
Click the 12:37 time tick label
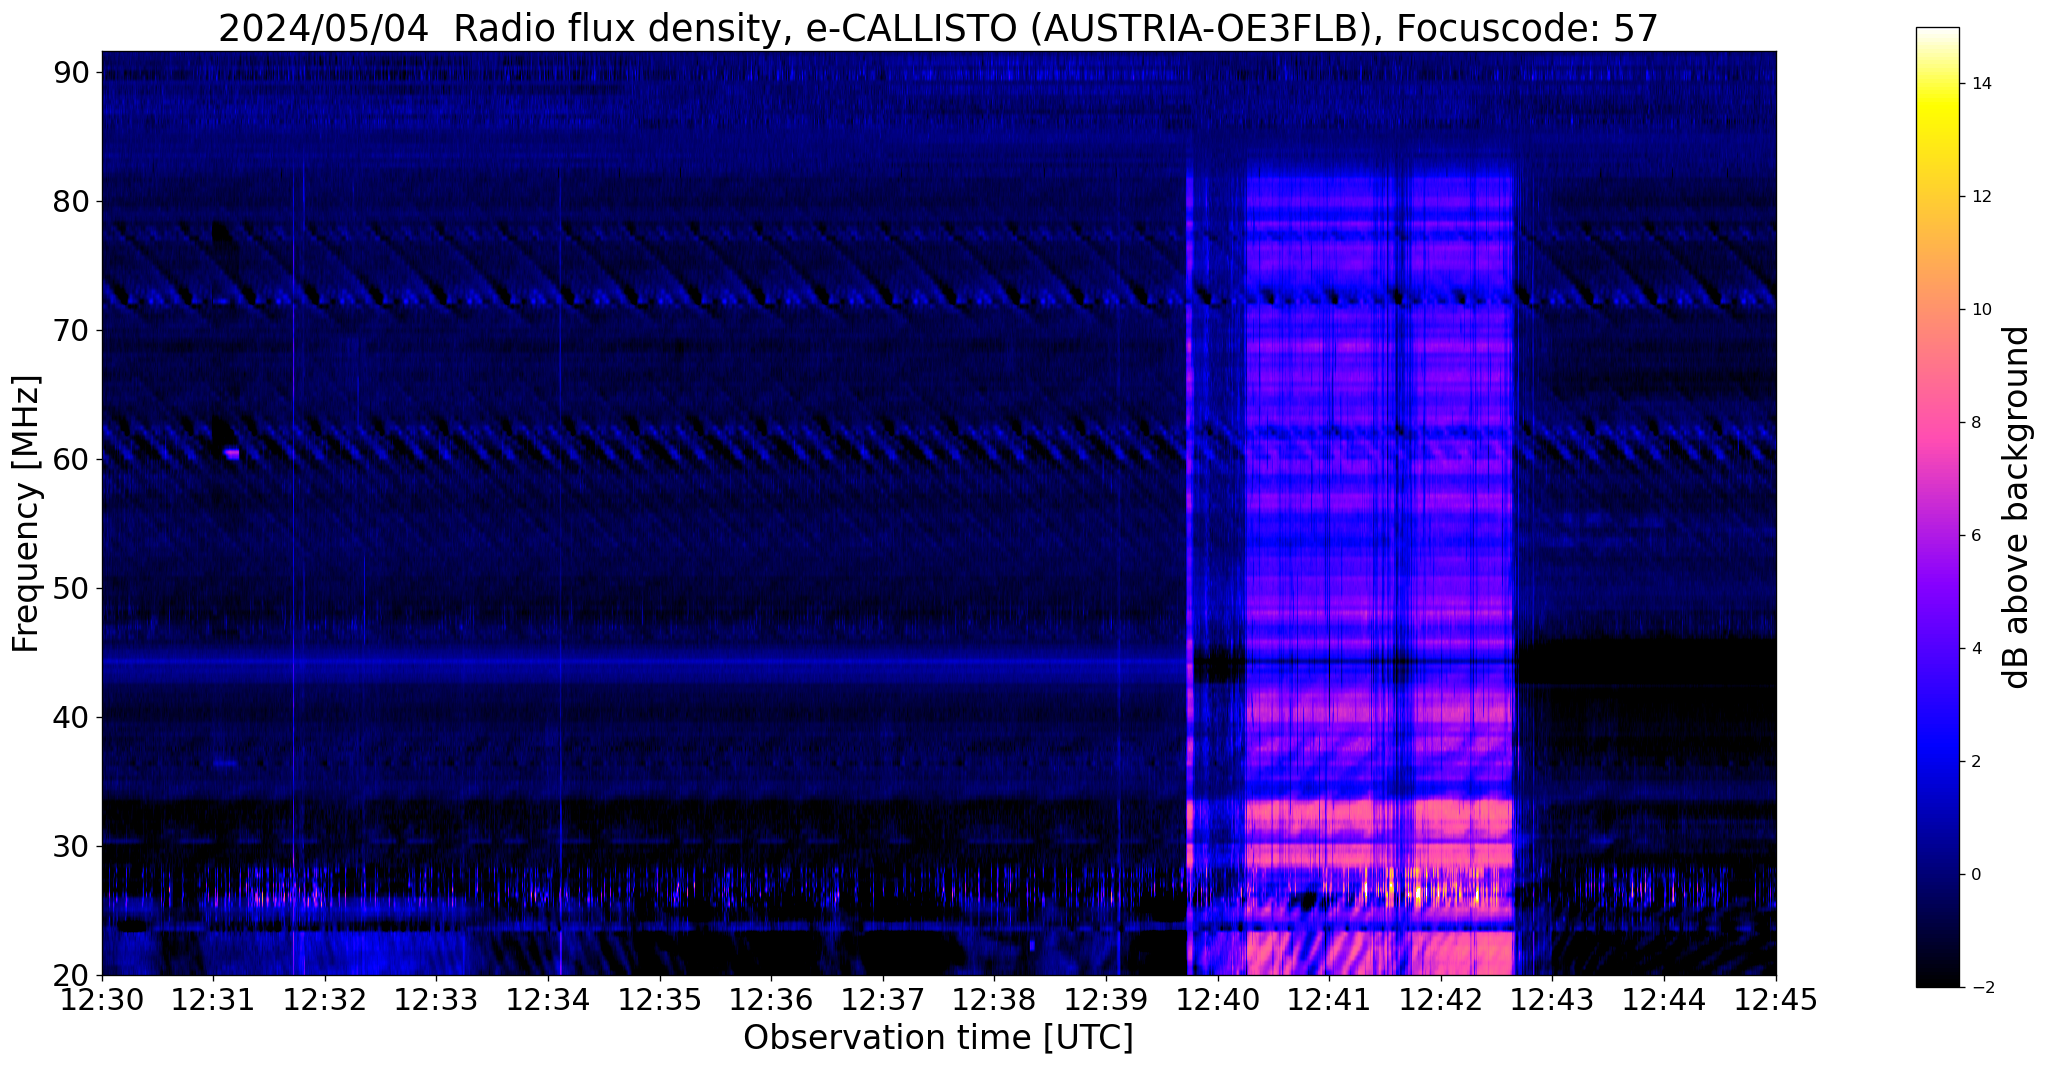(x=883, y=999)
